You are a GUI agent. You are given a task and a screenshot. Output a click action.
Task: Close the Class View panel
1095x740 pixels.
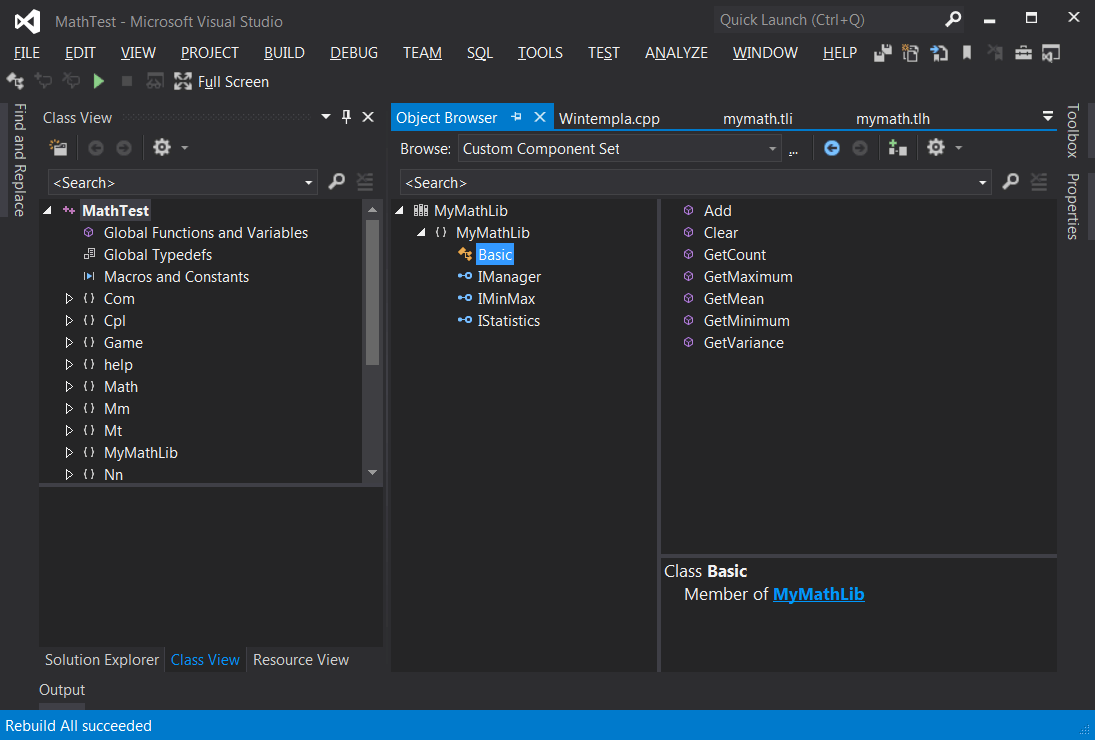tap(368, 117)
